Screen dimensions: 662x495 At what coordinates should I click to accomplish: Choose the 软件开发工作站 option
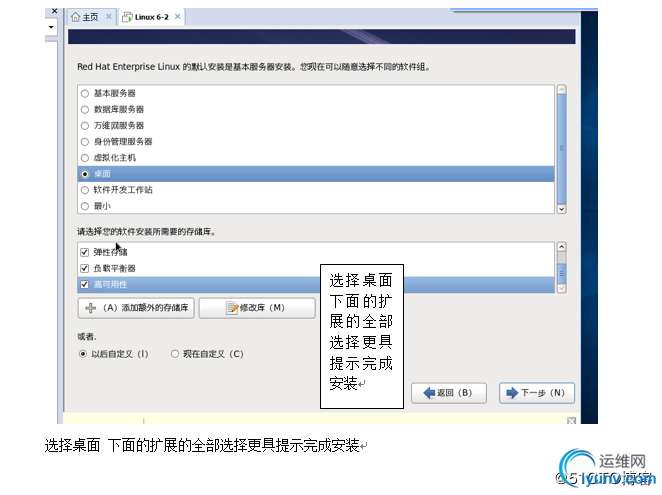[85, 190]
